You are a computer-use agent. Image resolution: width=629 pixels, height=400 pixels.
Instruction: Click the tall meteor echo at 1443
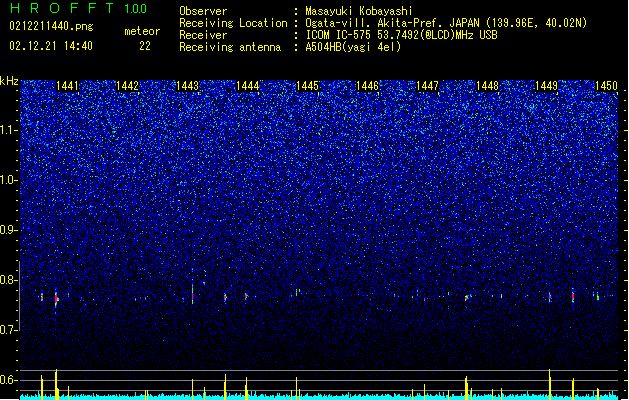193,287
